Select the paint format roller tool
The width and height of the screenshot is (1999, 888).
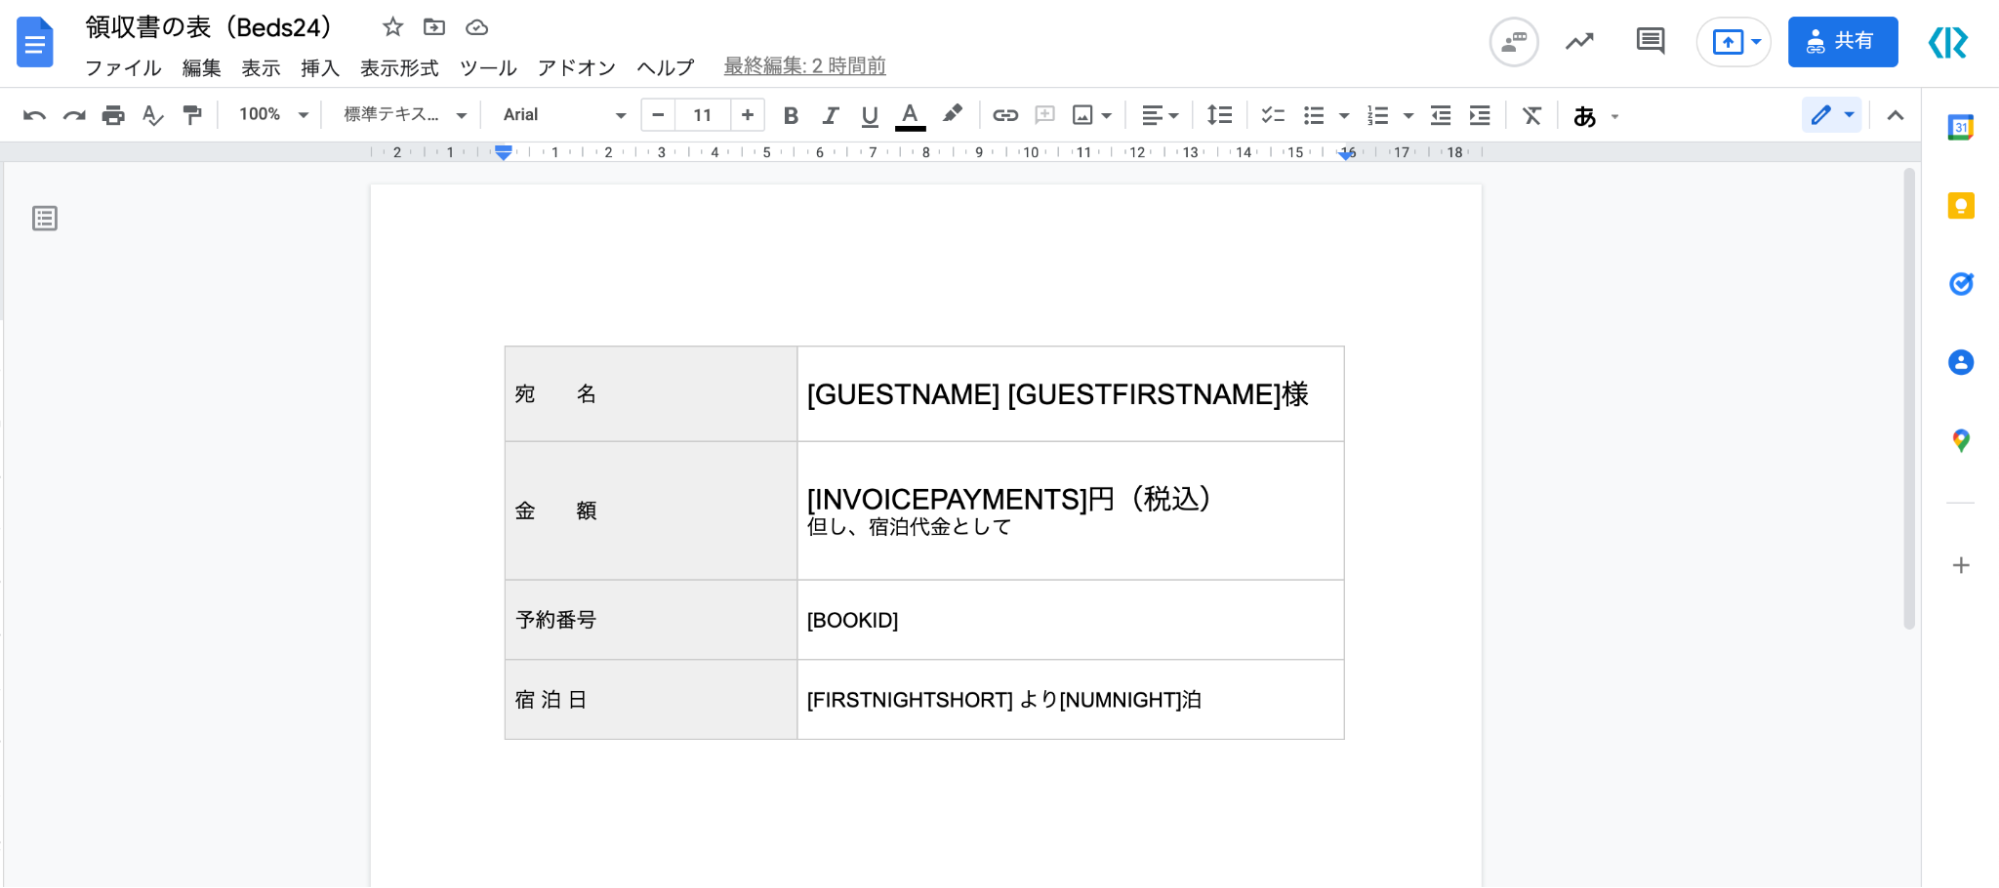coord(192,115)
